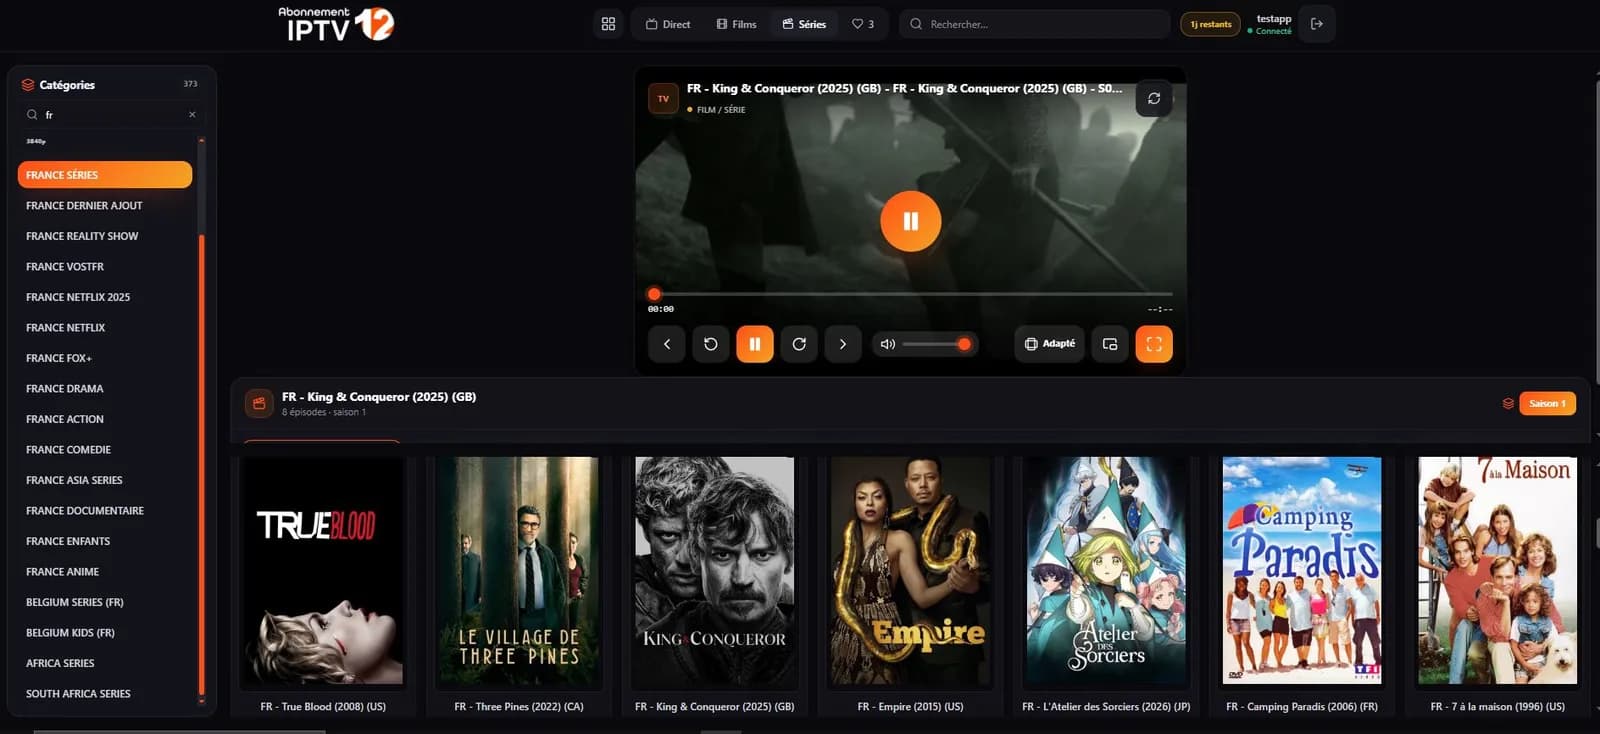1600x734 pixels.
Task: Open the Camping Paradis poster
Action: [x=1302, y=571]
